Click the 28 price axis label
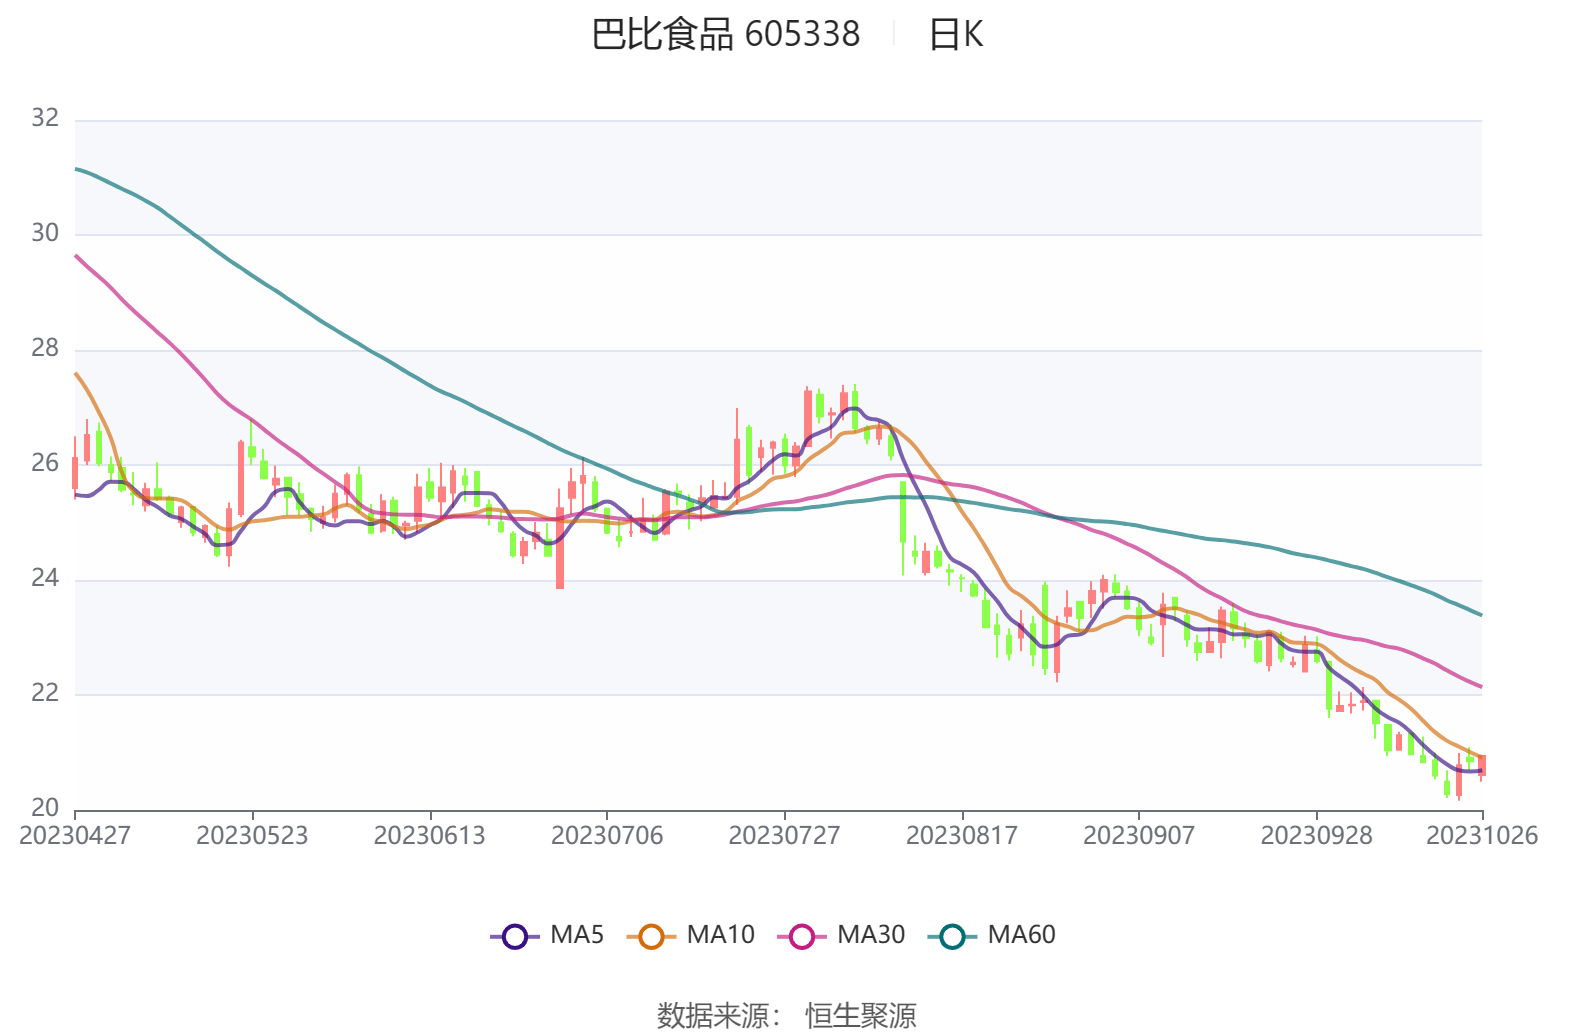 pos(45,349)
